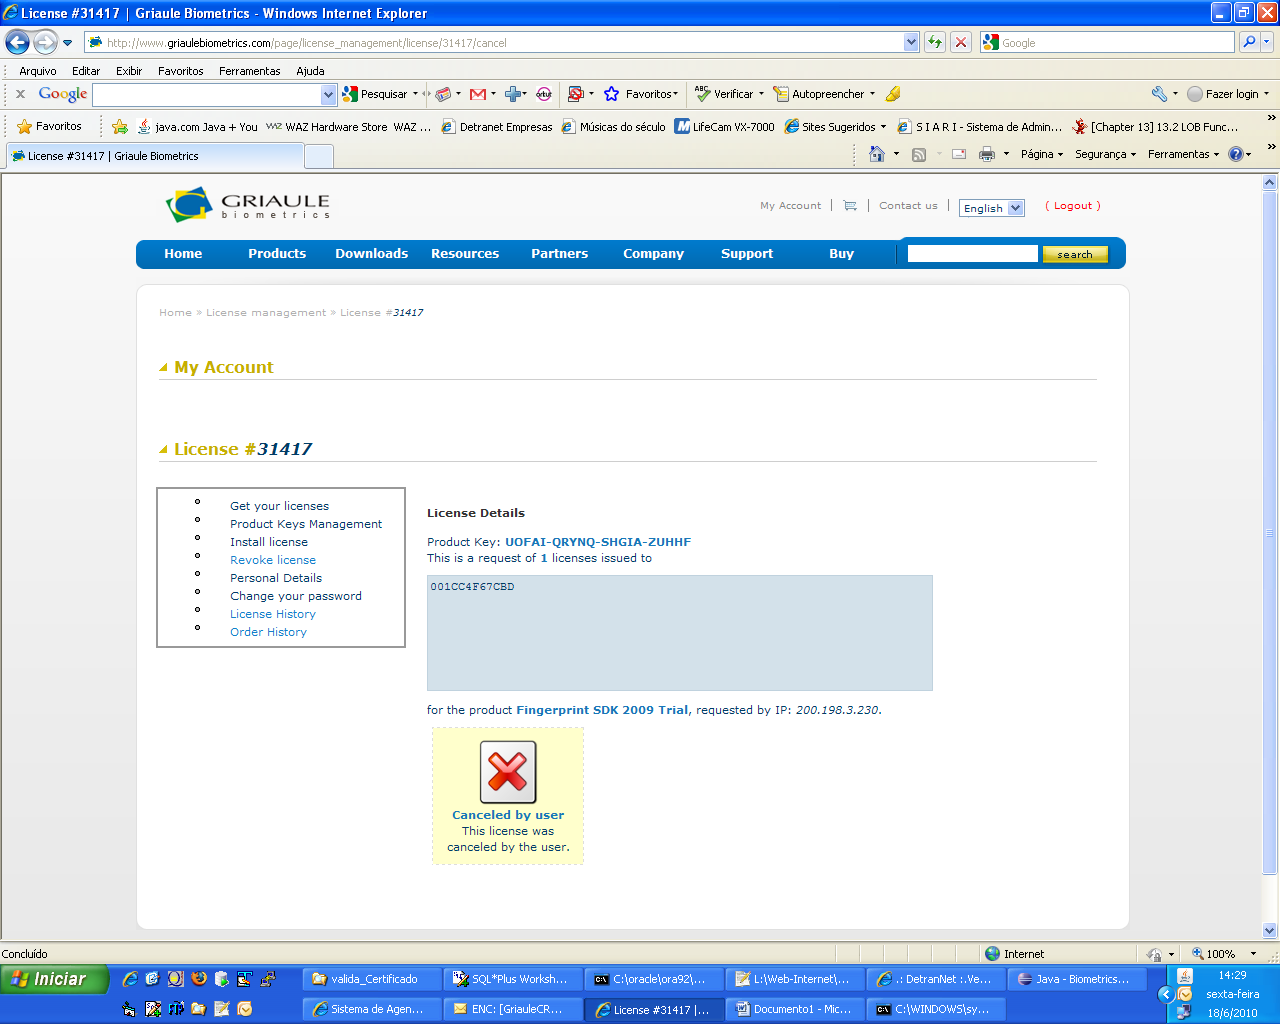This screenshot has width=1280, height=1024.
Task: Click the orkut icon in Google toolbar
Action: (544, 94)
